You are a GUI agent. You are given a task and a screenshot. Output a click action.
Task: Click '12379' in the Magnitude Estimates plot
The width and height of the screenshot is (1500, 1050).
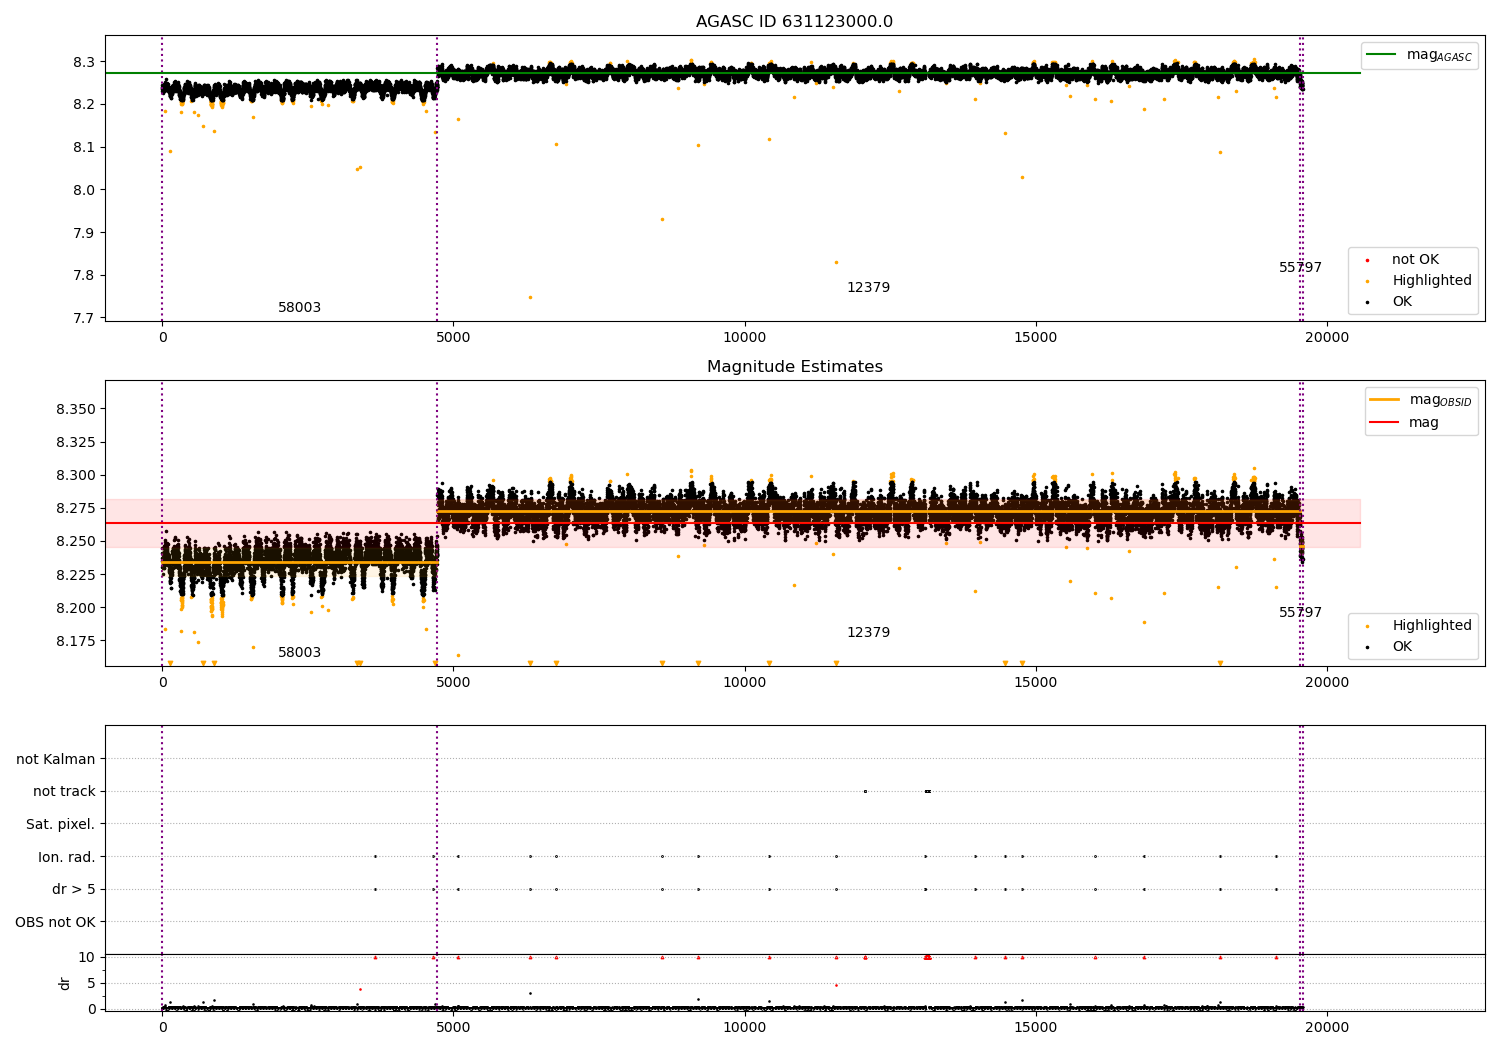(868, 633)
